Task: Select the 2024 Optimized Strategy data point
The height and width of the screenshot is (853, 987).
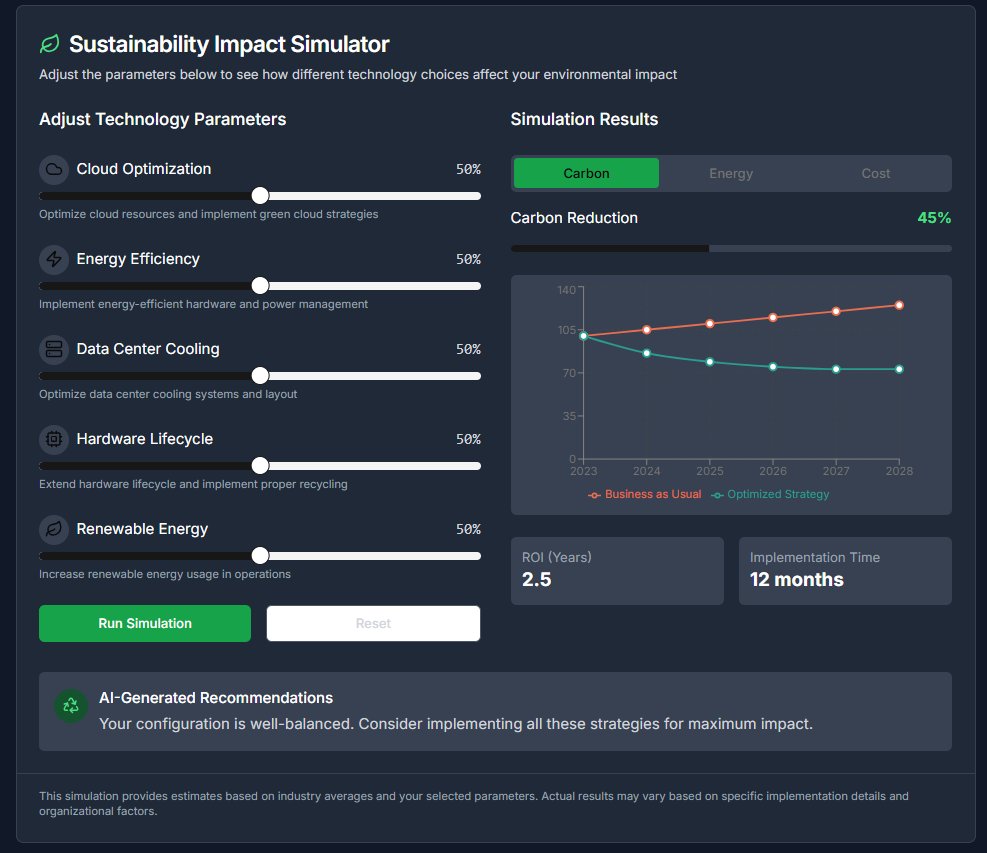Action: [x=646, y=353]
